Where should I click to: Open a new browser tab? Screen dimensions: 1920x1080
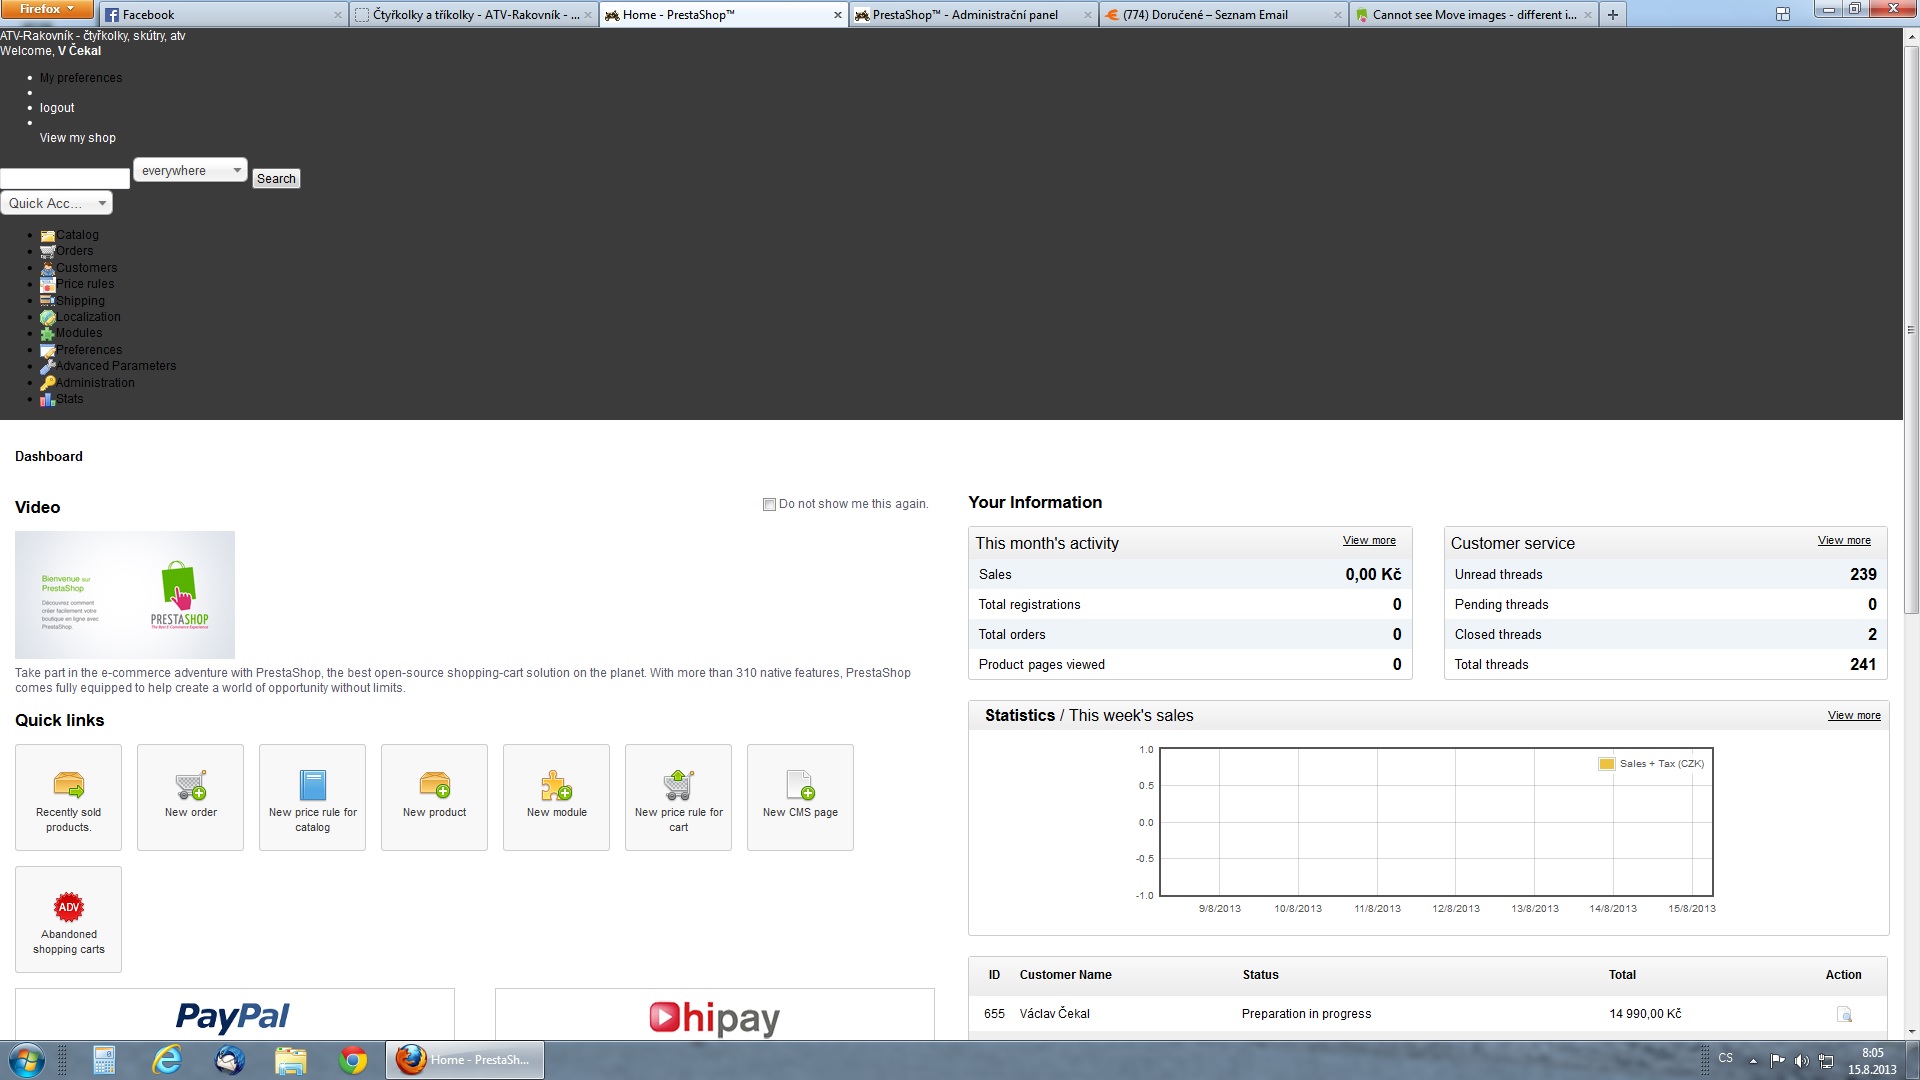(1613, 15)
